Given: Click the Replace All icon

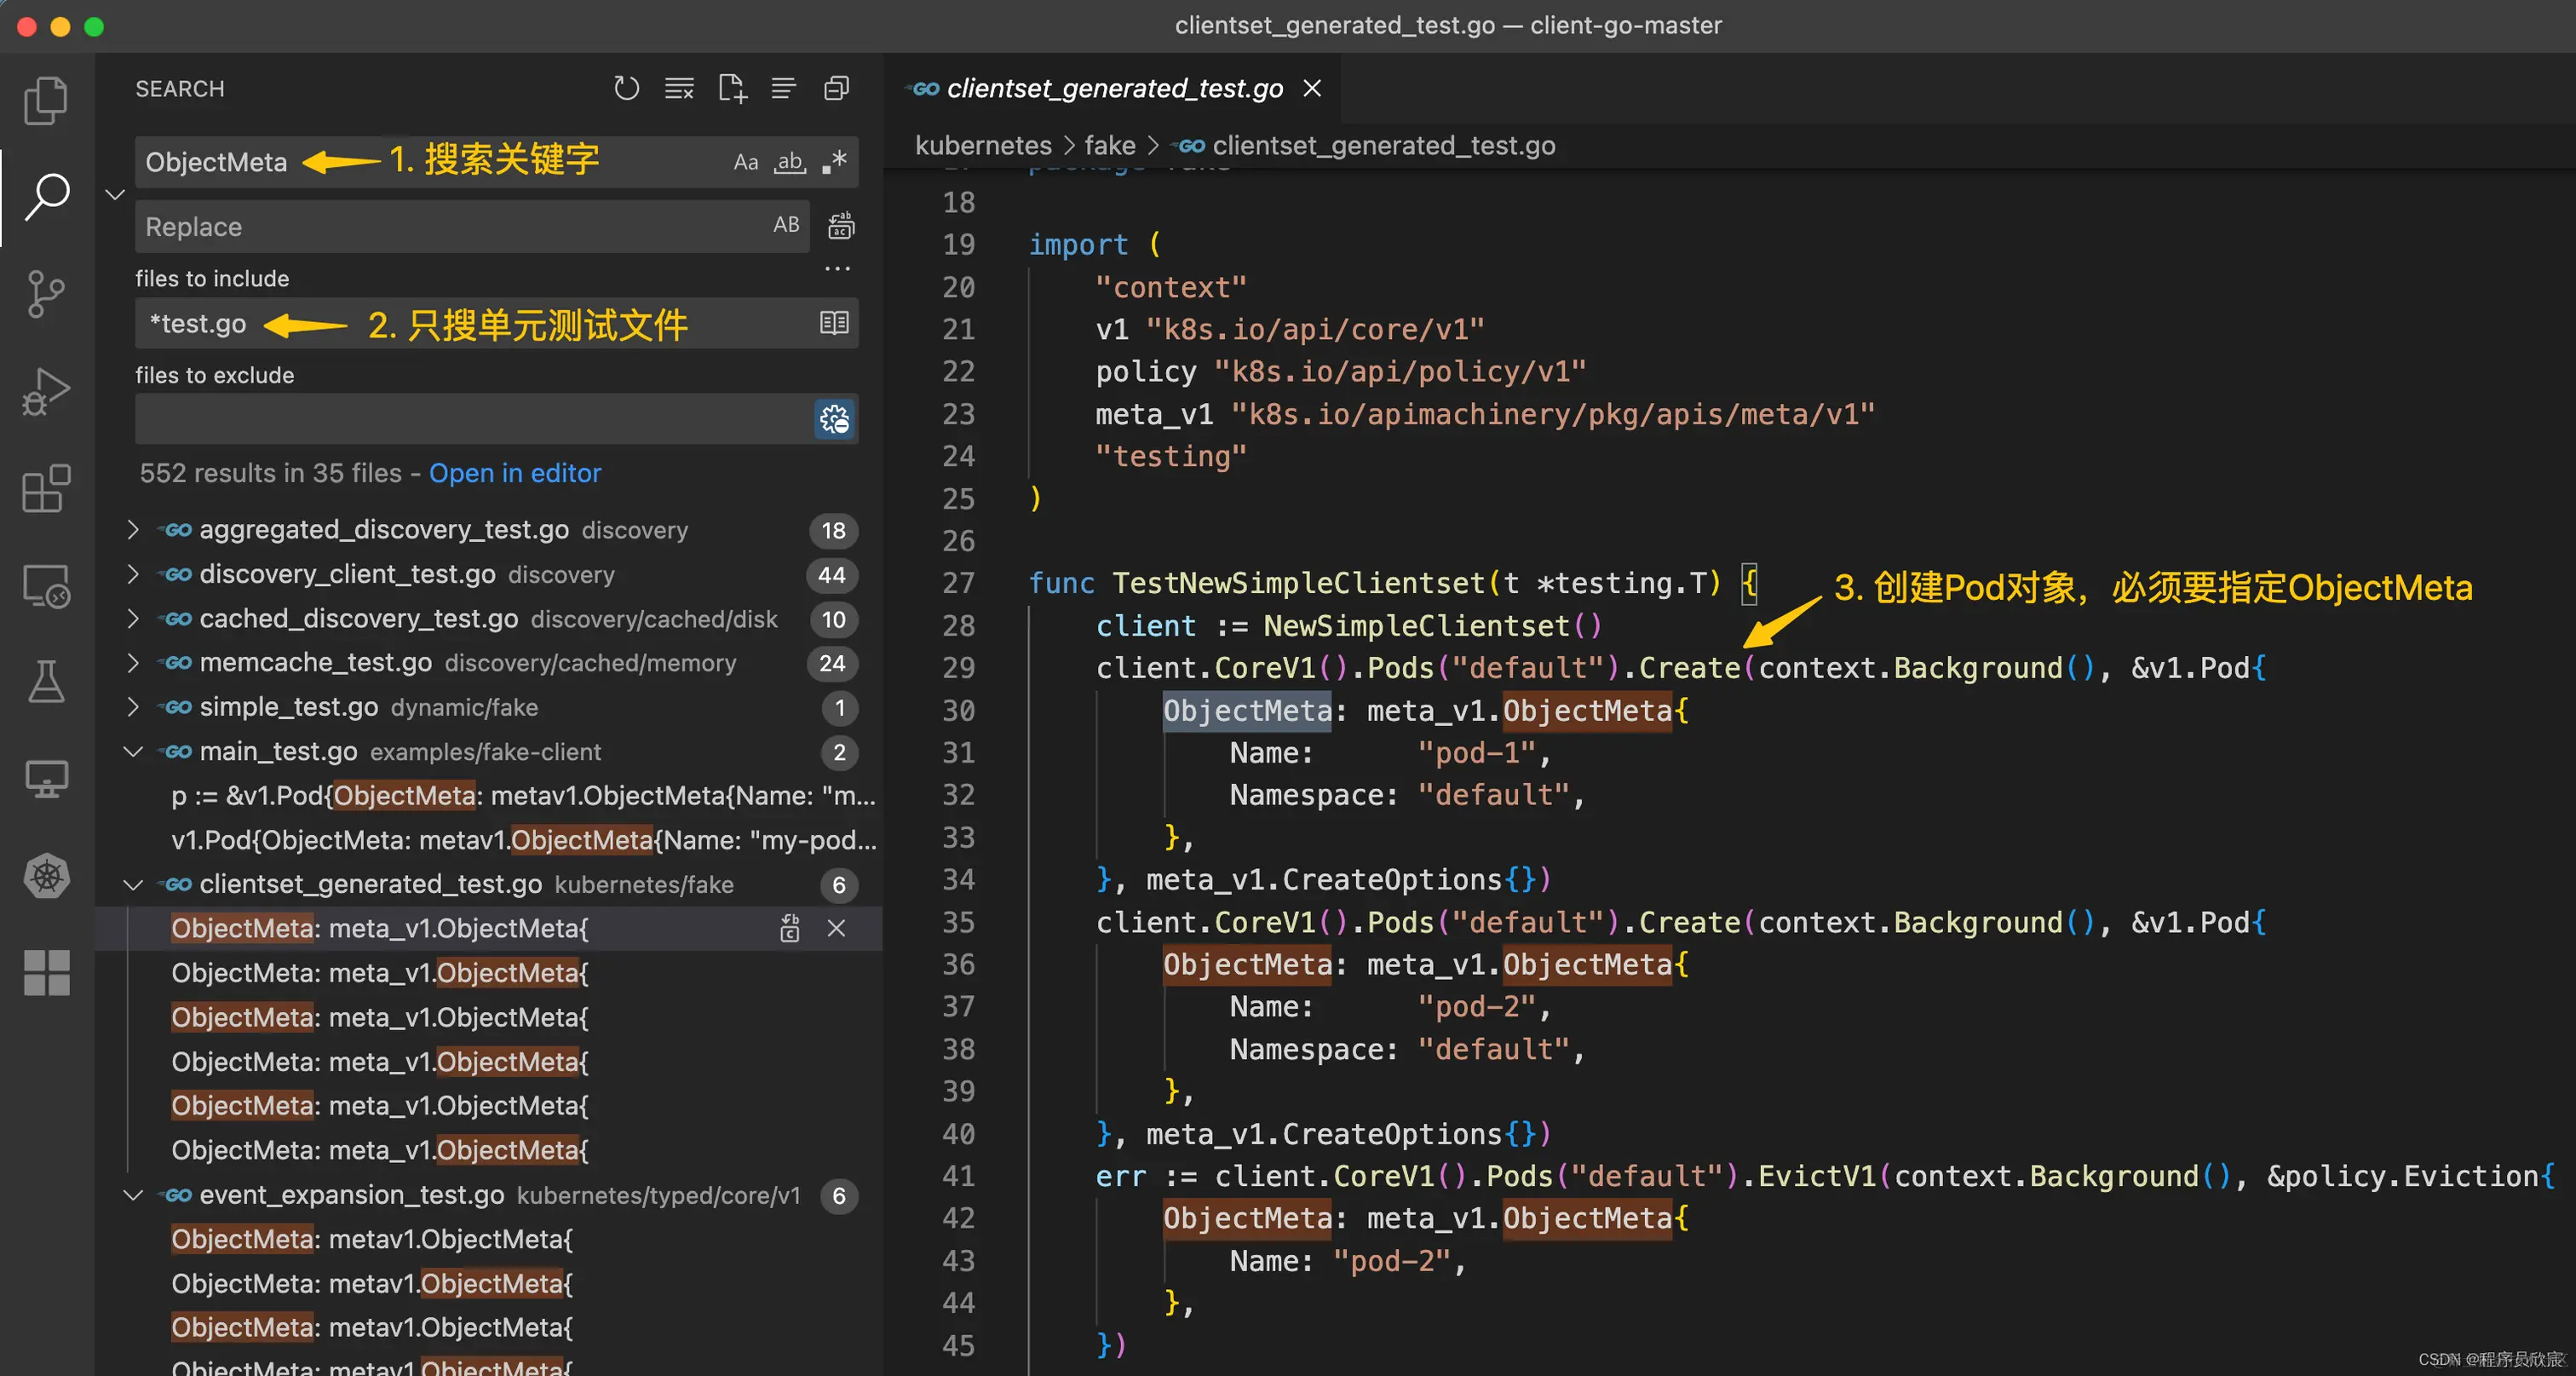Looking at the screenshot, I should (x=841, y=226).
